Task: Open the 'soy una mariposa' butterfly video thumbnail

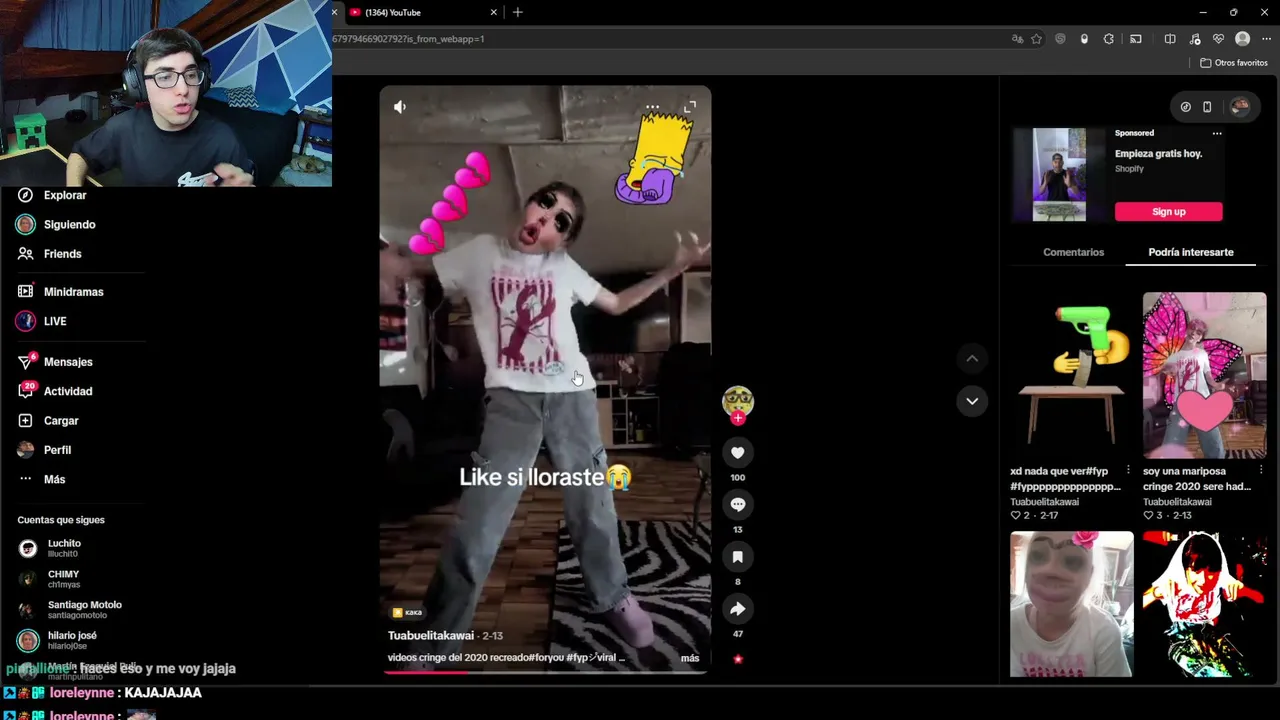Action: [1204, 375]
